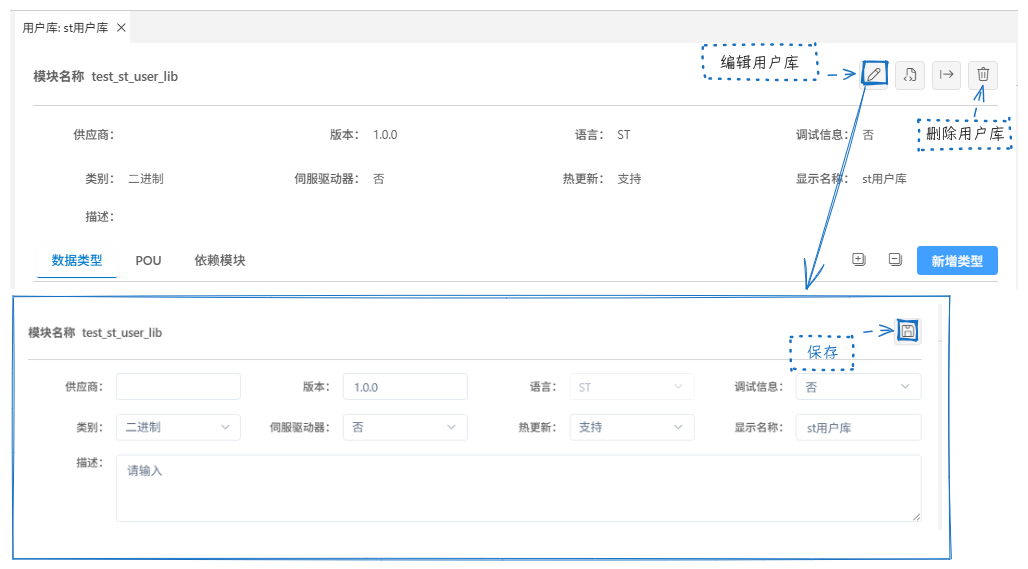Switch to the 数据类型 tab

tap(77, 260)
